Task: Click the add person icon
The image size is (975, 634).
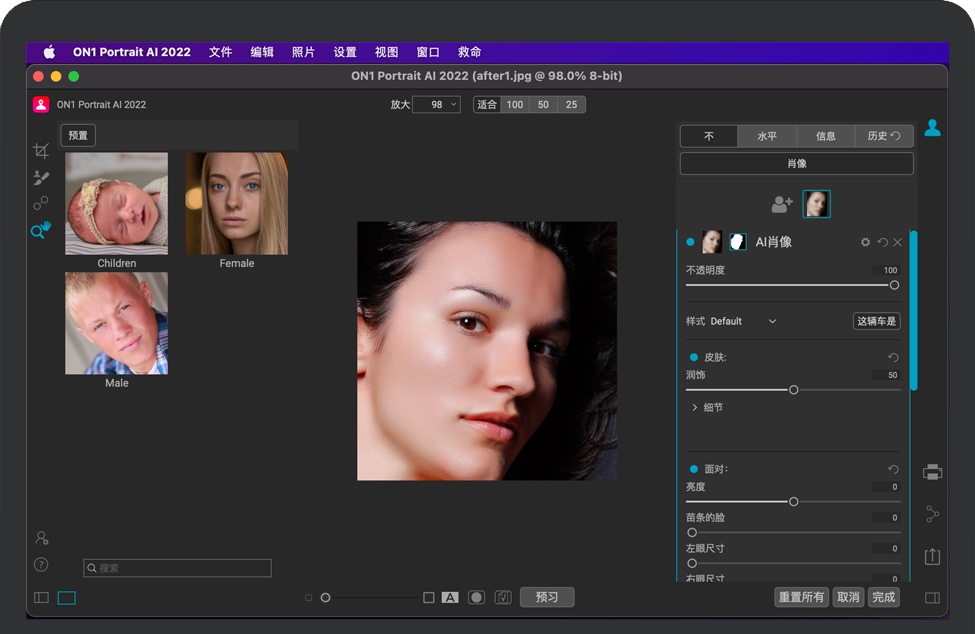Action: point(782,204)
